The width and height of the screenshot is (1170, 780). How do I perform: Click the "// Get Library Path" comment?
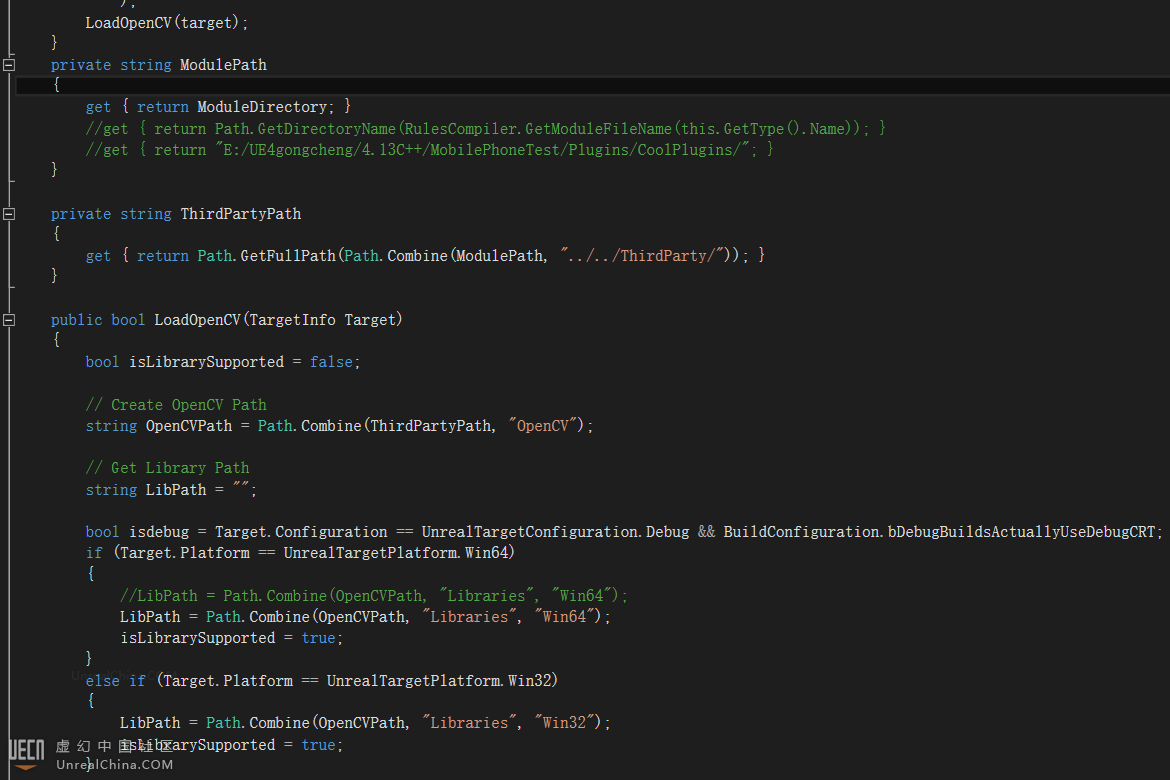pyautogui.click(x=167, y=468)
